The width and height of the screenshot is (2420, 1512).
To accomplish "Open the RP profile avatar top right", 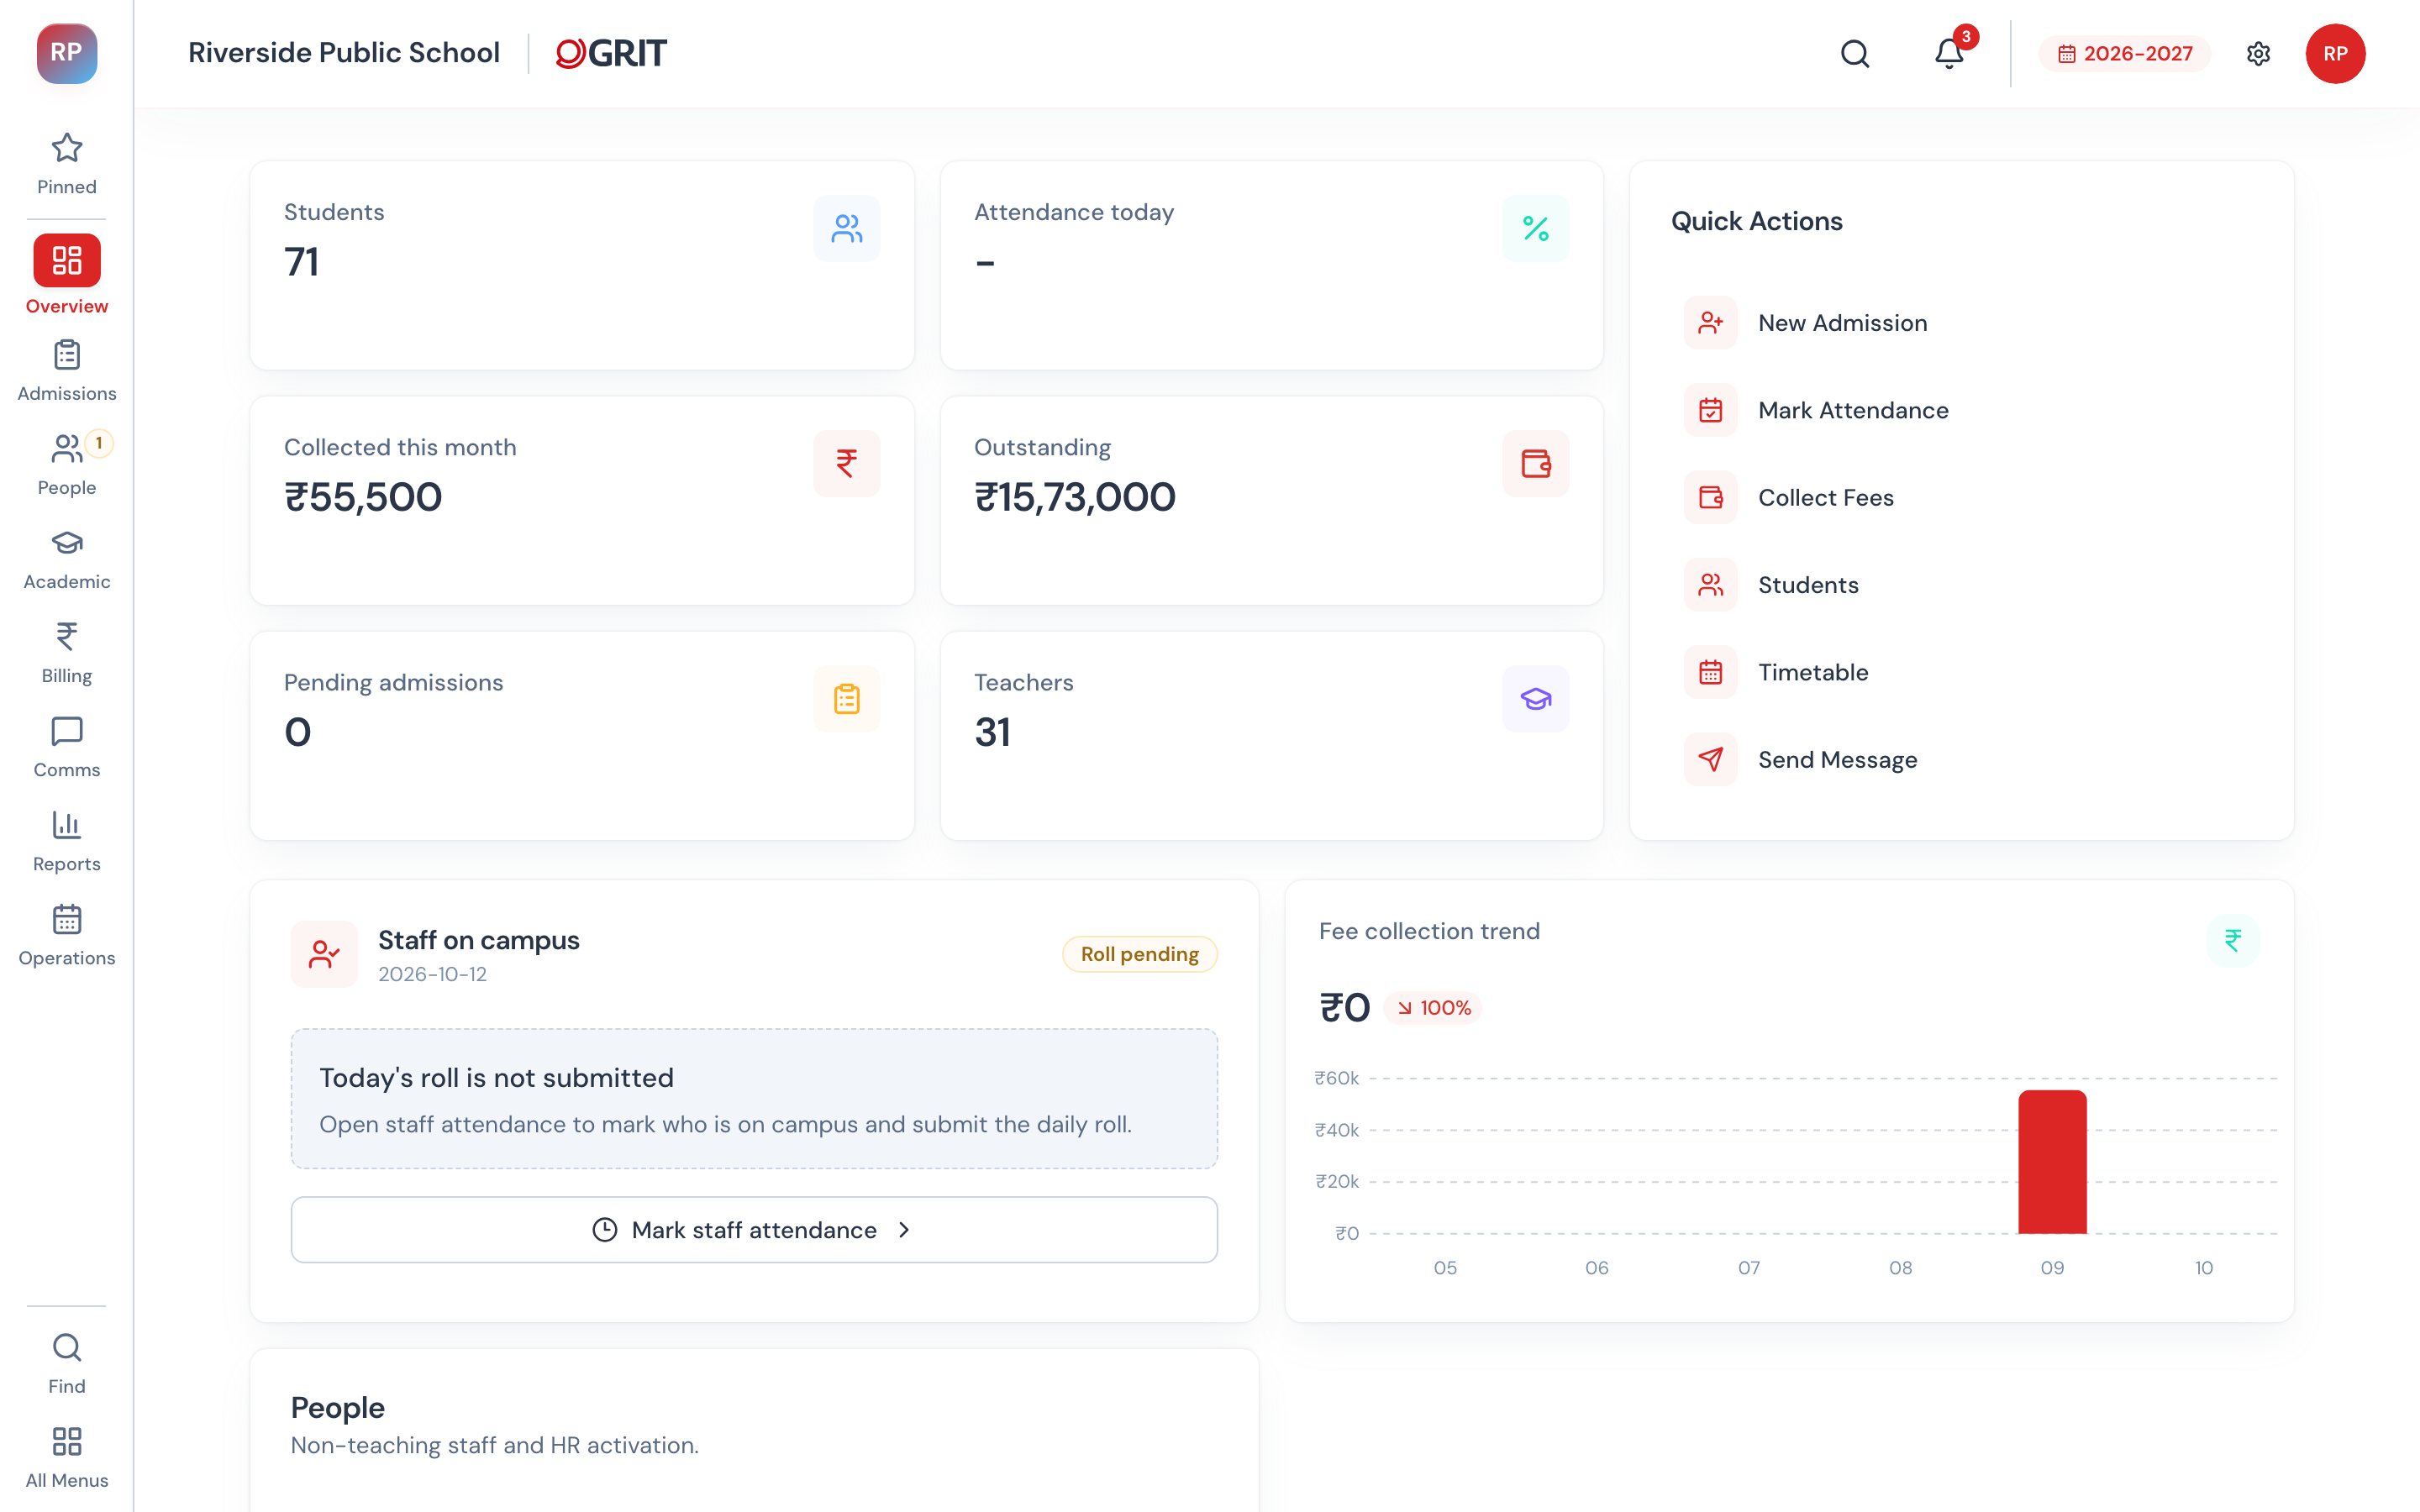I will coord(2335,53).
